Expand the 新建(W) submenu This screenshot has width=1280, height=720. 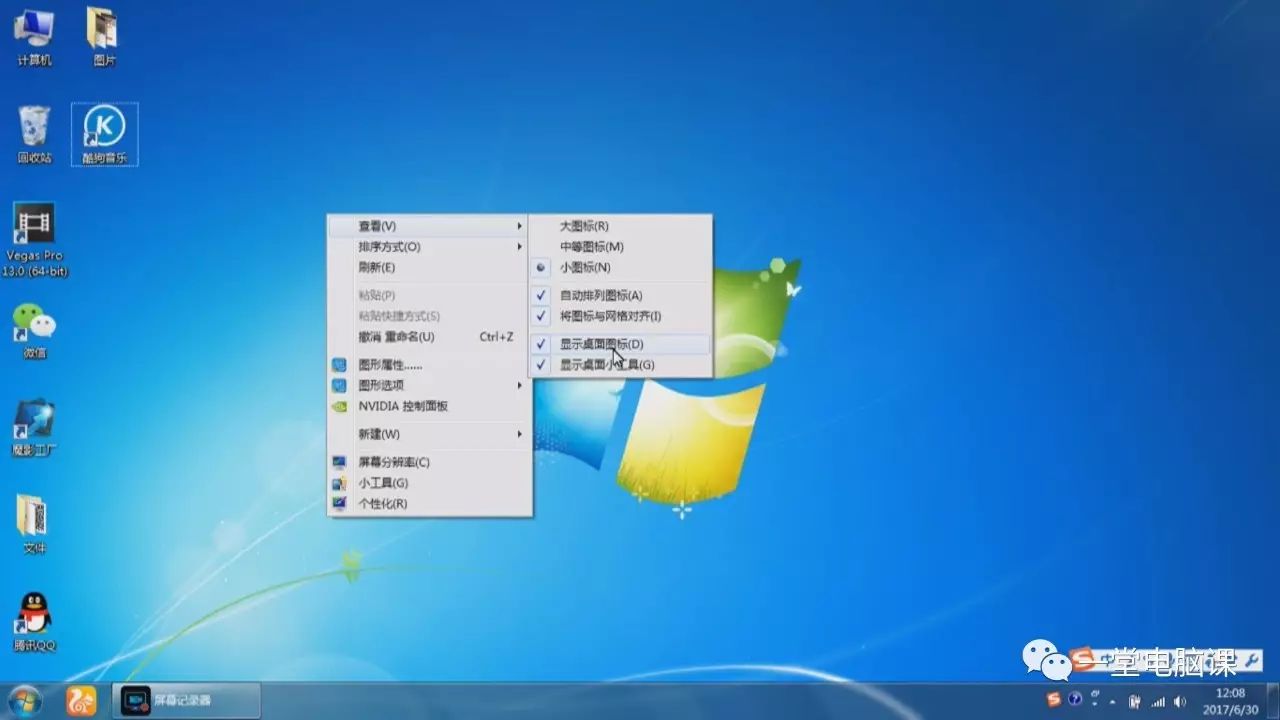pos(429,434)
